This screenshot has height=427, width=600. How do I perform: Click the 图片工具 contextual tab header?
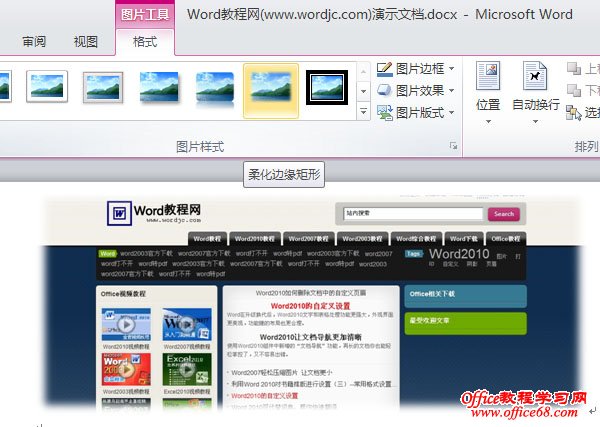[145, 15]
